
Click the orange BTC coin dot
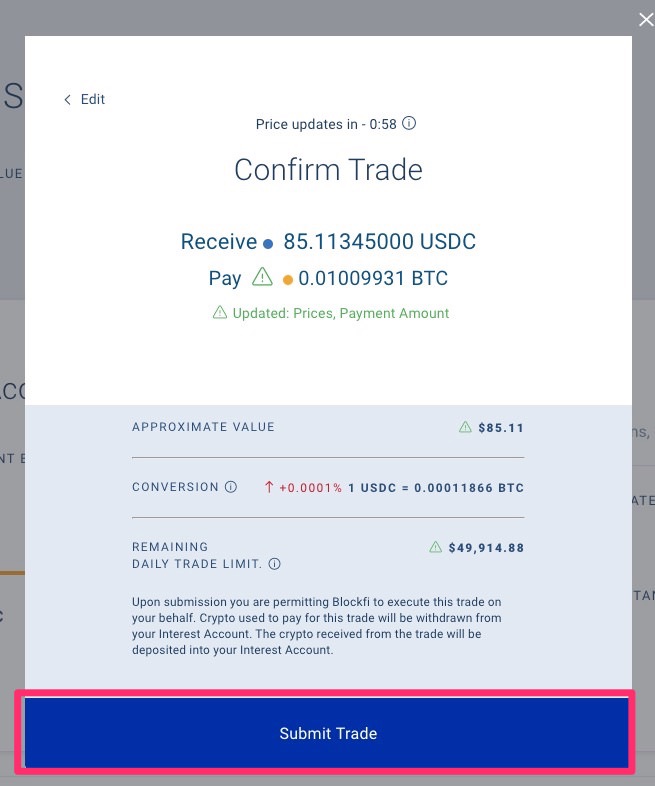point(288,280)
